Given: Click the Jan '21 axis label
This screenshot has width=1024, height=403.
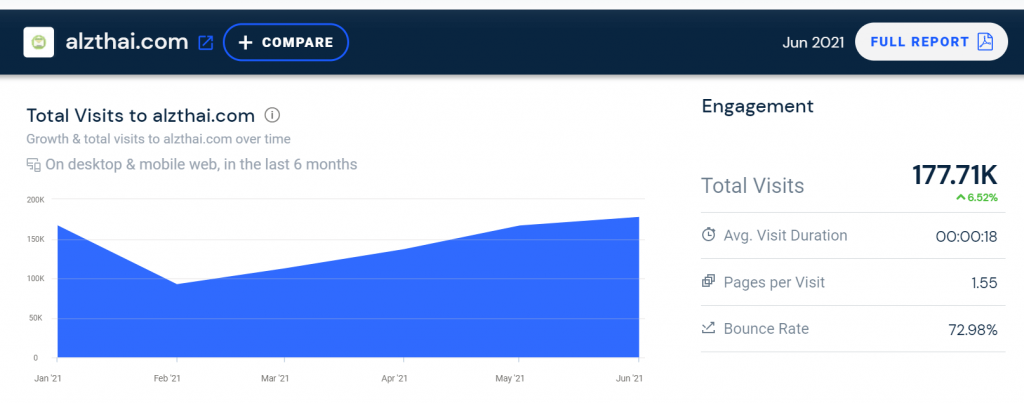Looking at the screenshot, I should tap(47, 379).
